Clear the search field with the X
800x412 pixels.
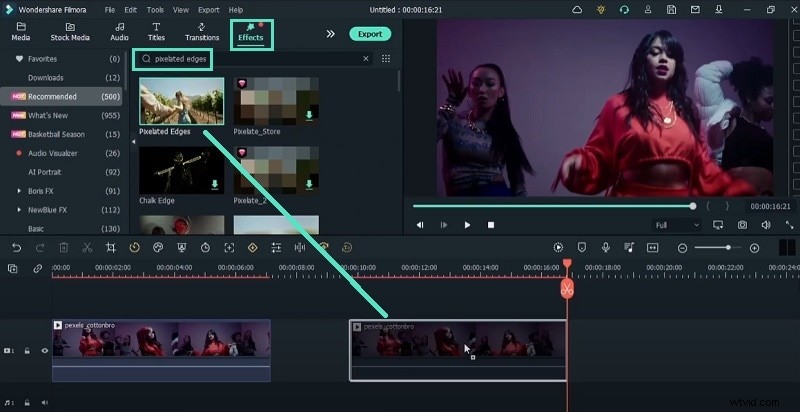(x=365, y=59)
